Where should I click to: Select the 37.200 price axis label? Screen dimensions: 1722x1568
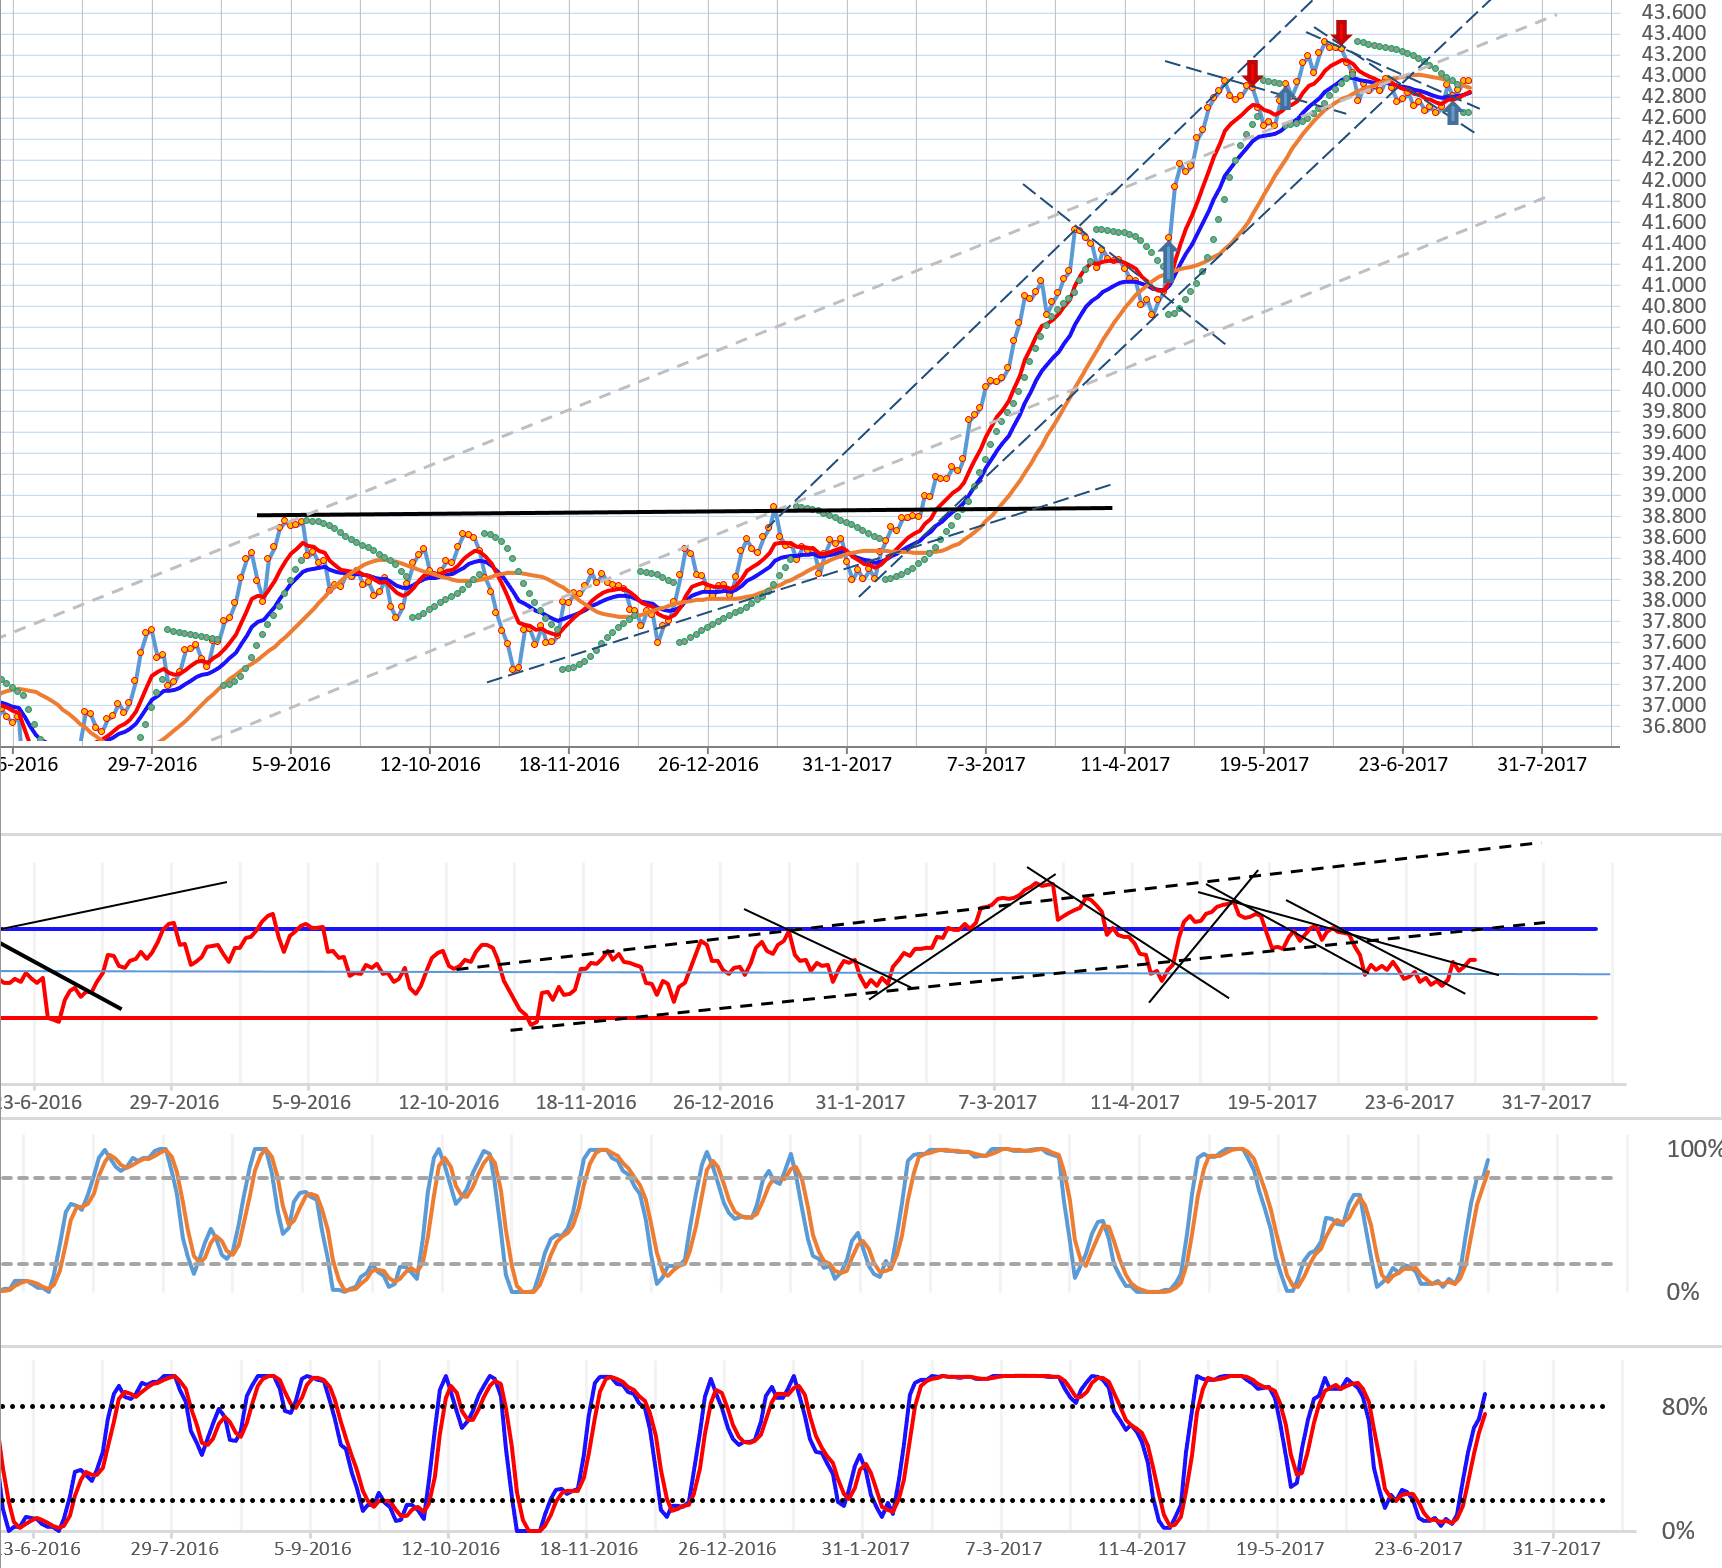1674,684
